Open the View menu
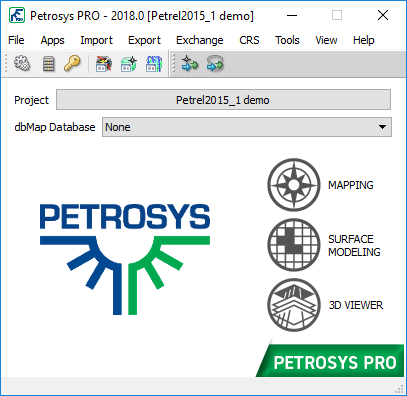Image resolution: width=407 pixels, height=396 pixels. point(326,40)
